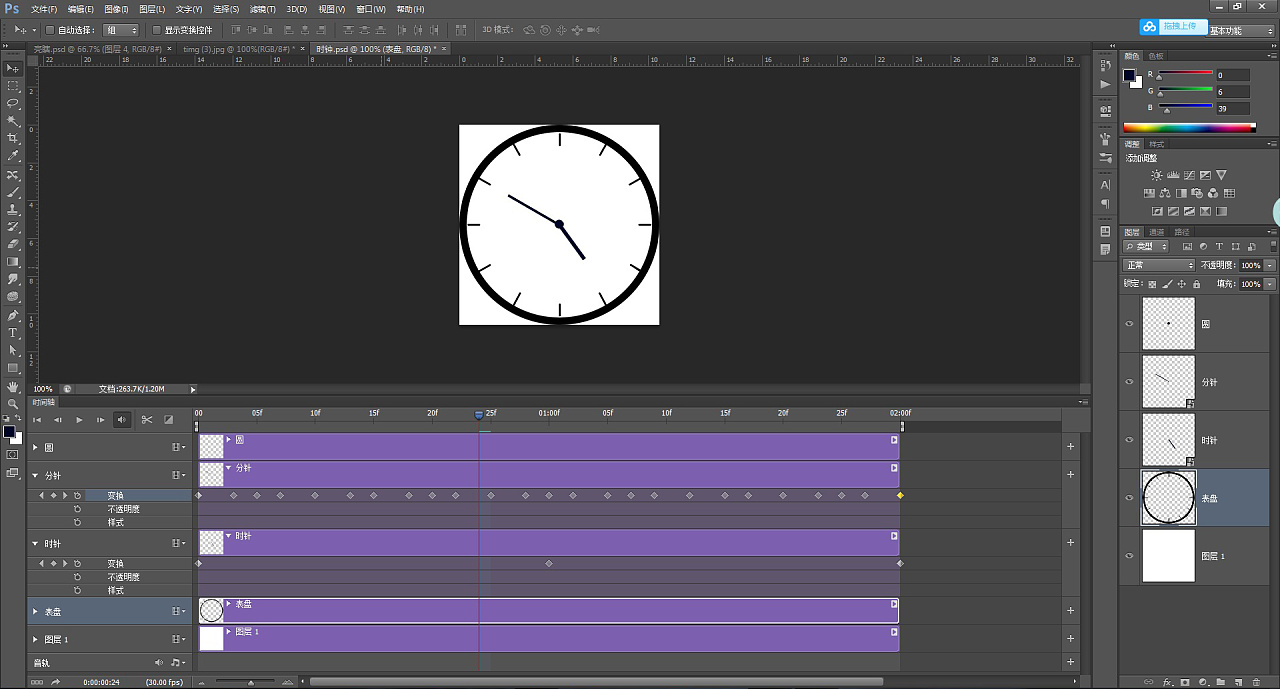This screenshot has height=689, width=1280.
Task: Open the 滤镜(T) menu
Action: tap(263, 9)
